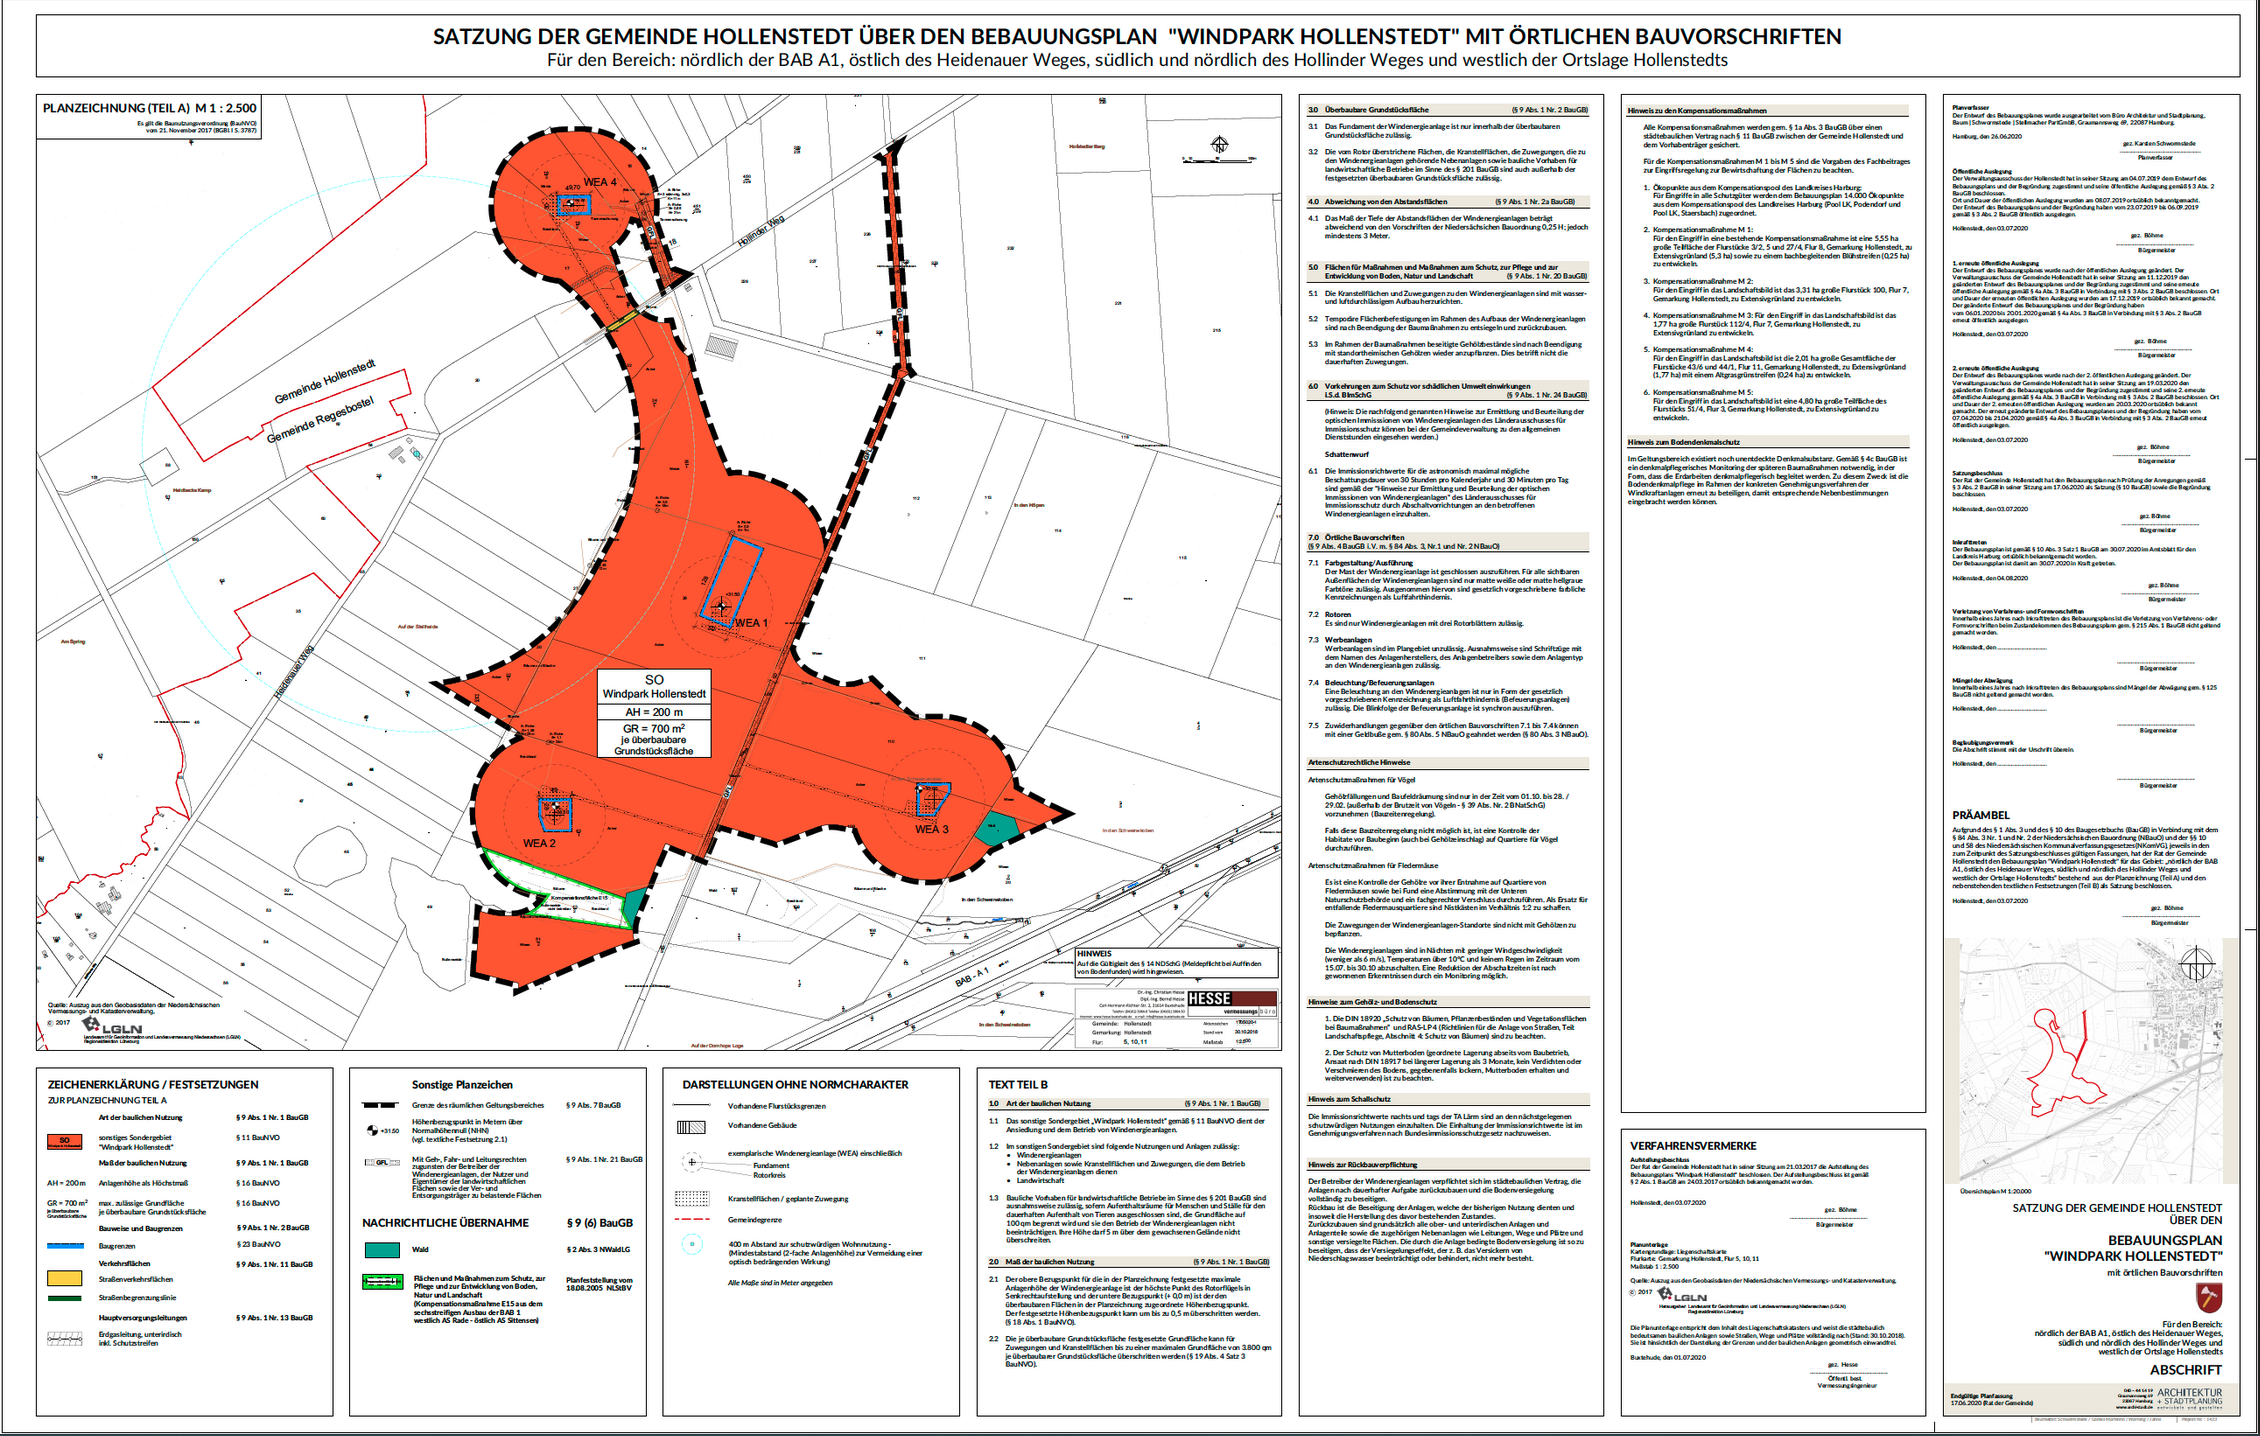Click the WEA 1 label on the map
The height and width of the screenshot is (1436, 2260).
[x=751, y=623]
